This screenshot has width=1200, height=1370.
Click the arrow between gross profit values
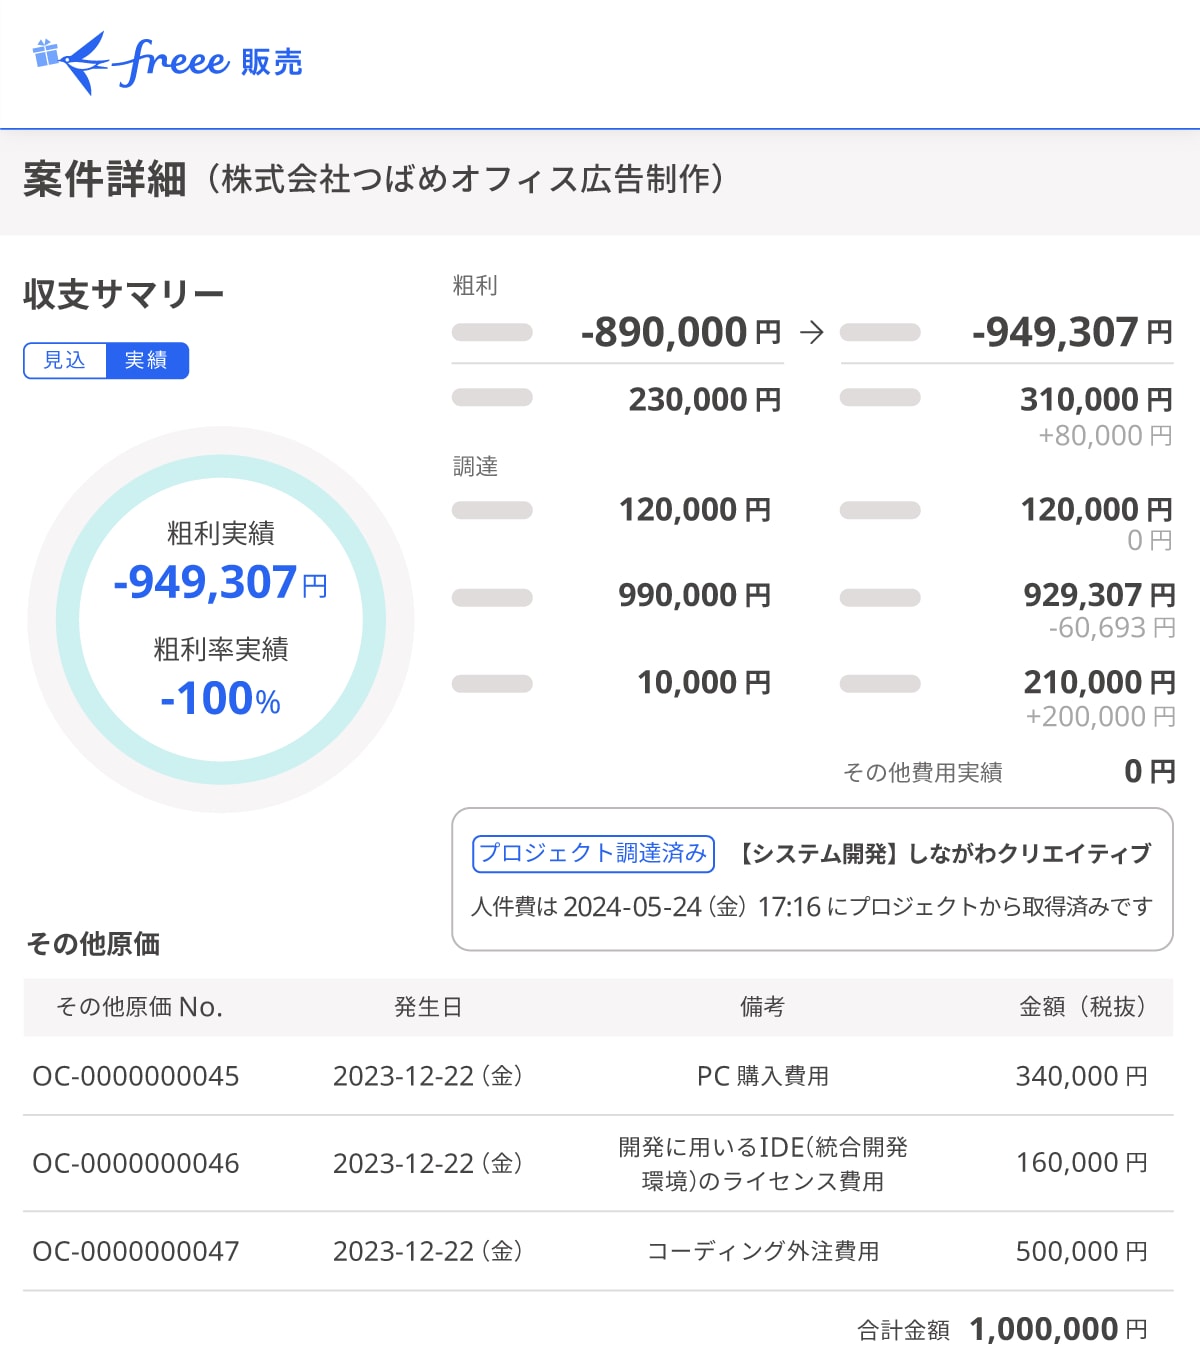point(812,333)
